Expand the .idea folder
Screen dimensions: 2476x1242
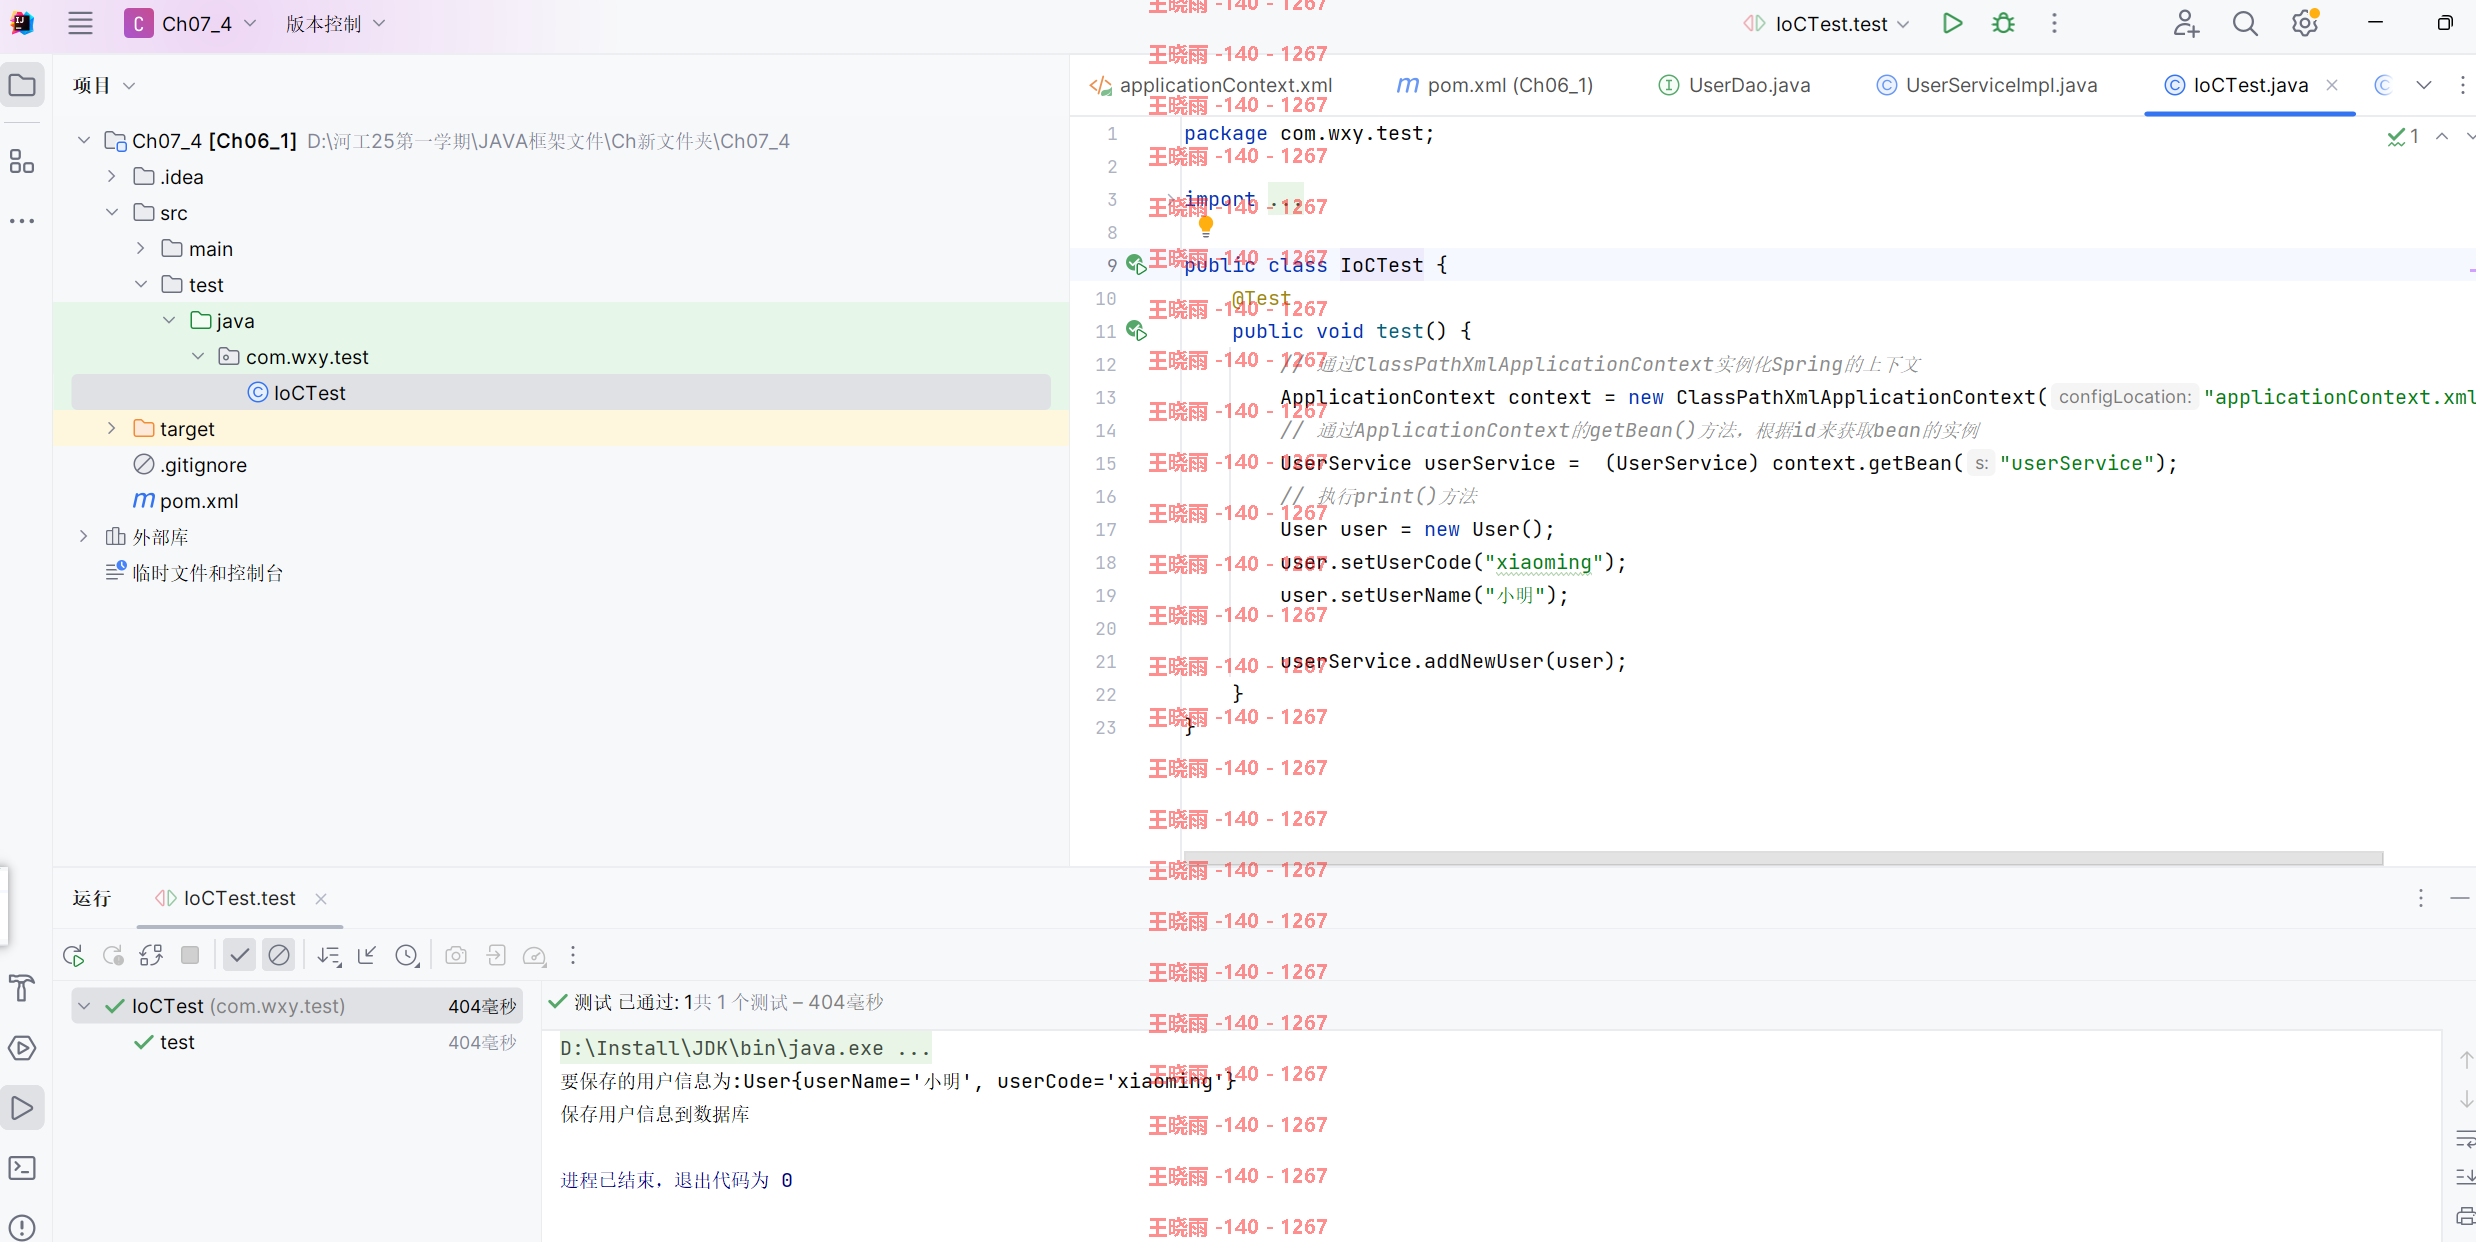(112, 176)
